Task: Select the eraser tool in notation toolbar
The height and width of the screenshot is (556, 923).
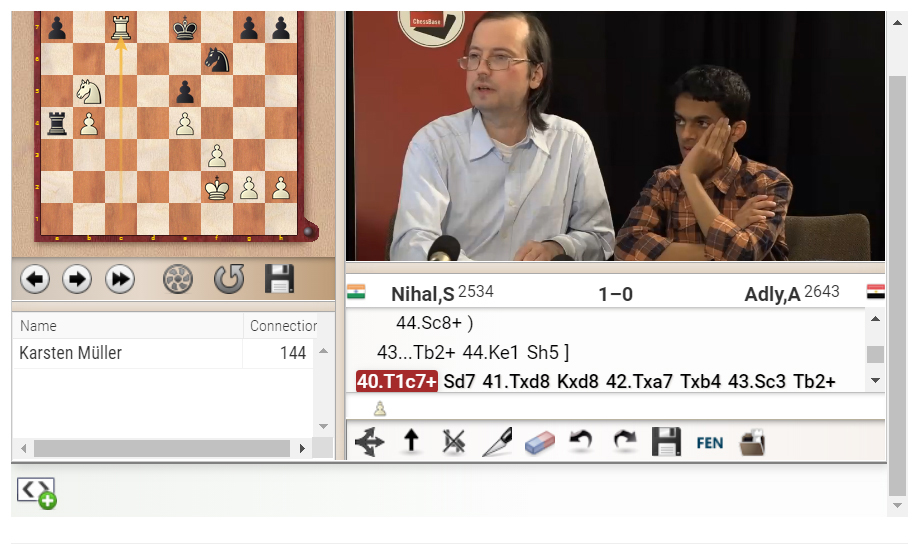Action: coord(540,443)
